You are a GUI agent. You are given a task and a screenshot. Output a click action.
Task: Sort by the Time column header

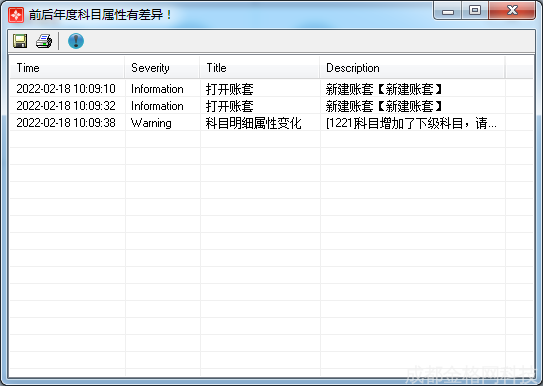(x=67, y=68)
